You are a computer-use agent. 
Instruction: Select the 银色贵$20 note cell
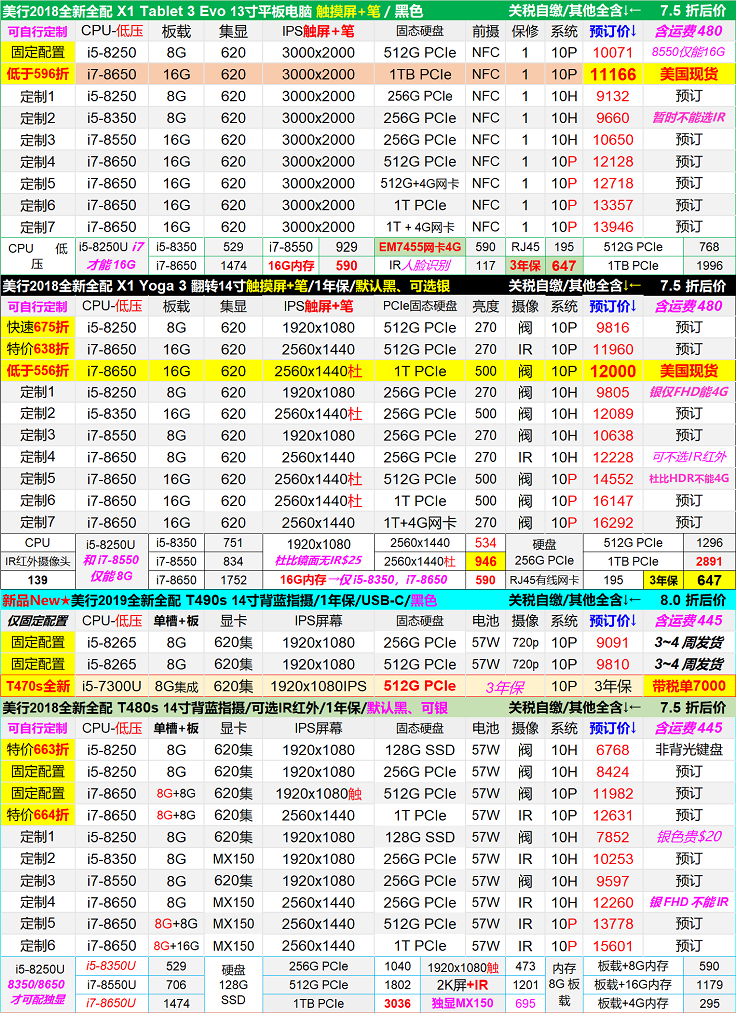[688, 837]
